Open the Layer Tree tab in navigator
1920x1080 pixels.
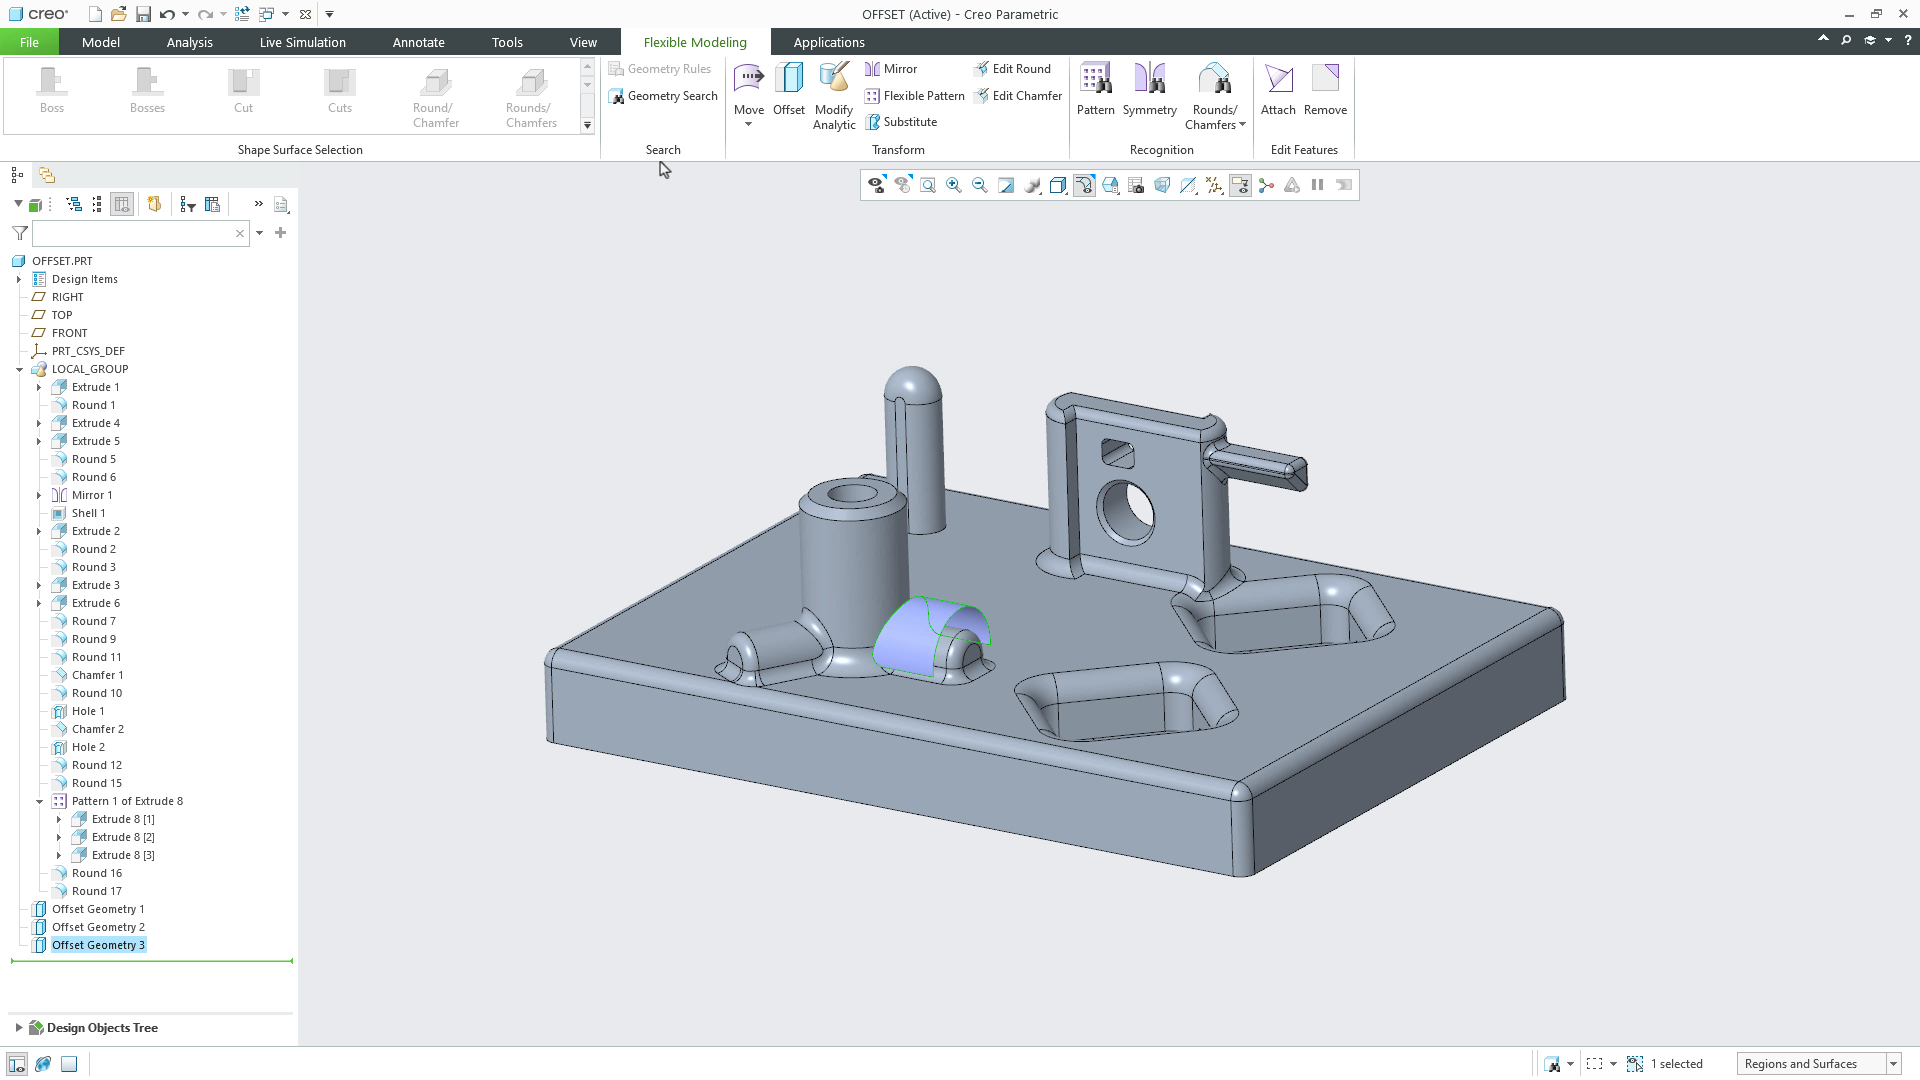pos(46,175)
